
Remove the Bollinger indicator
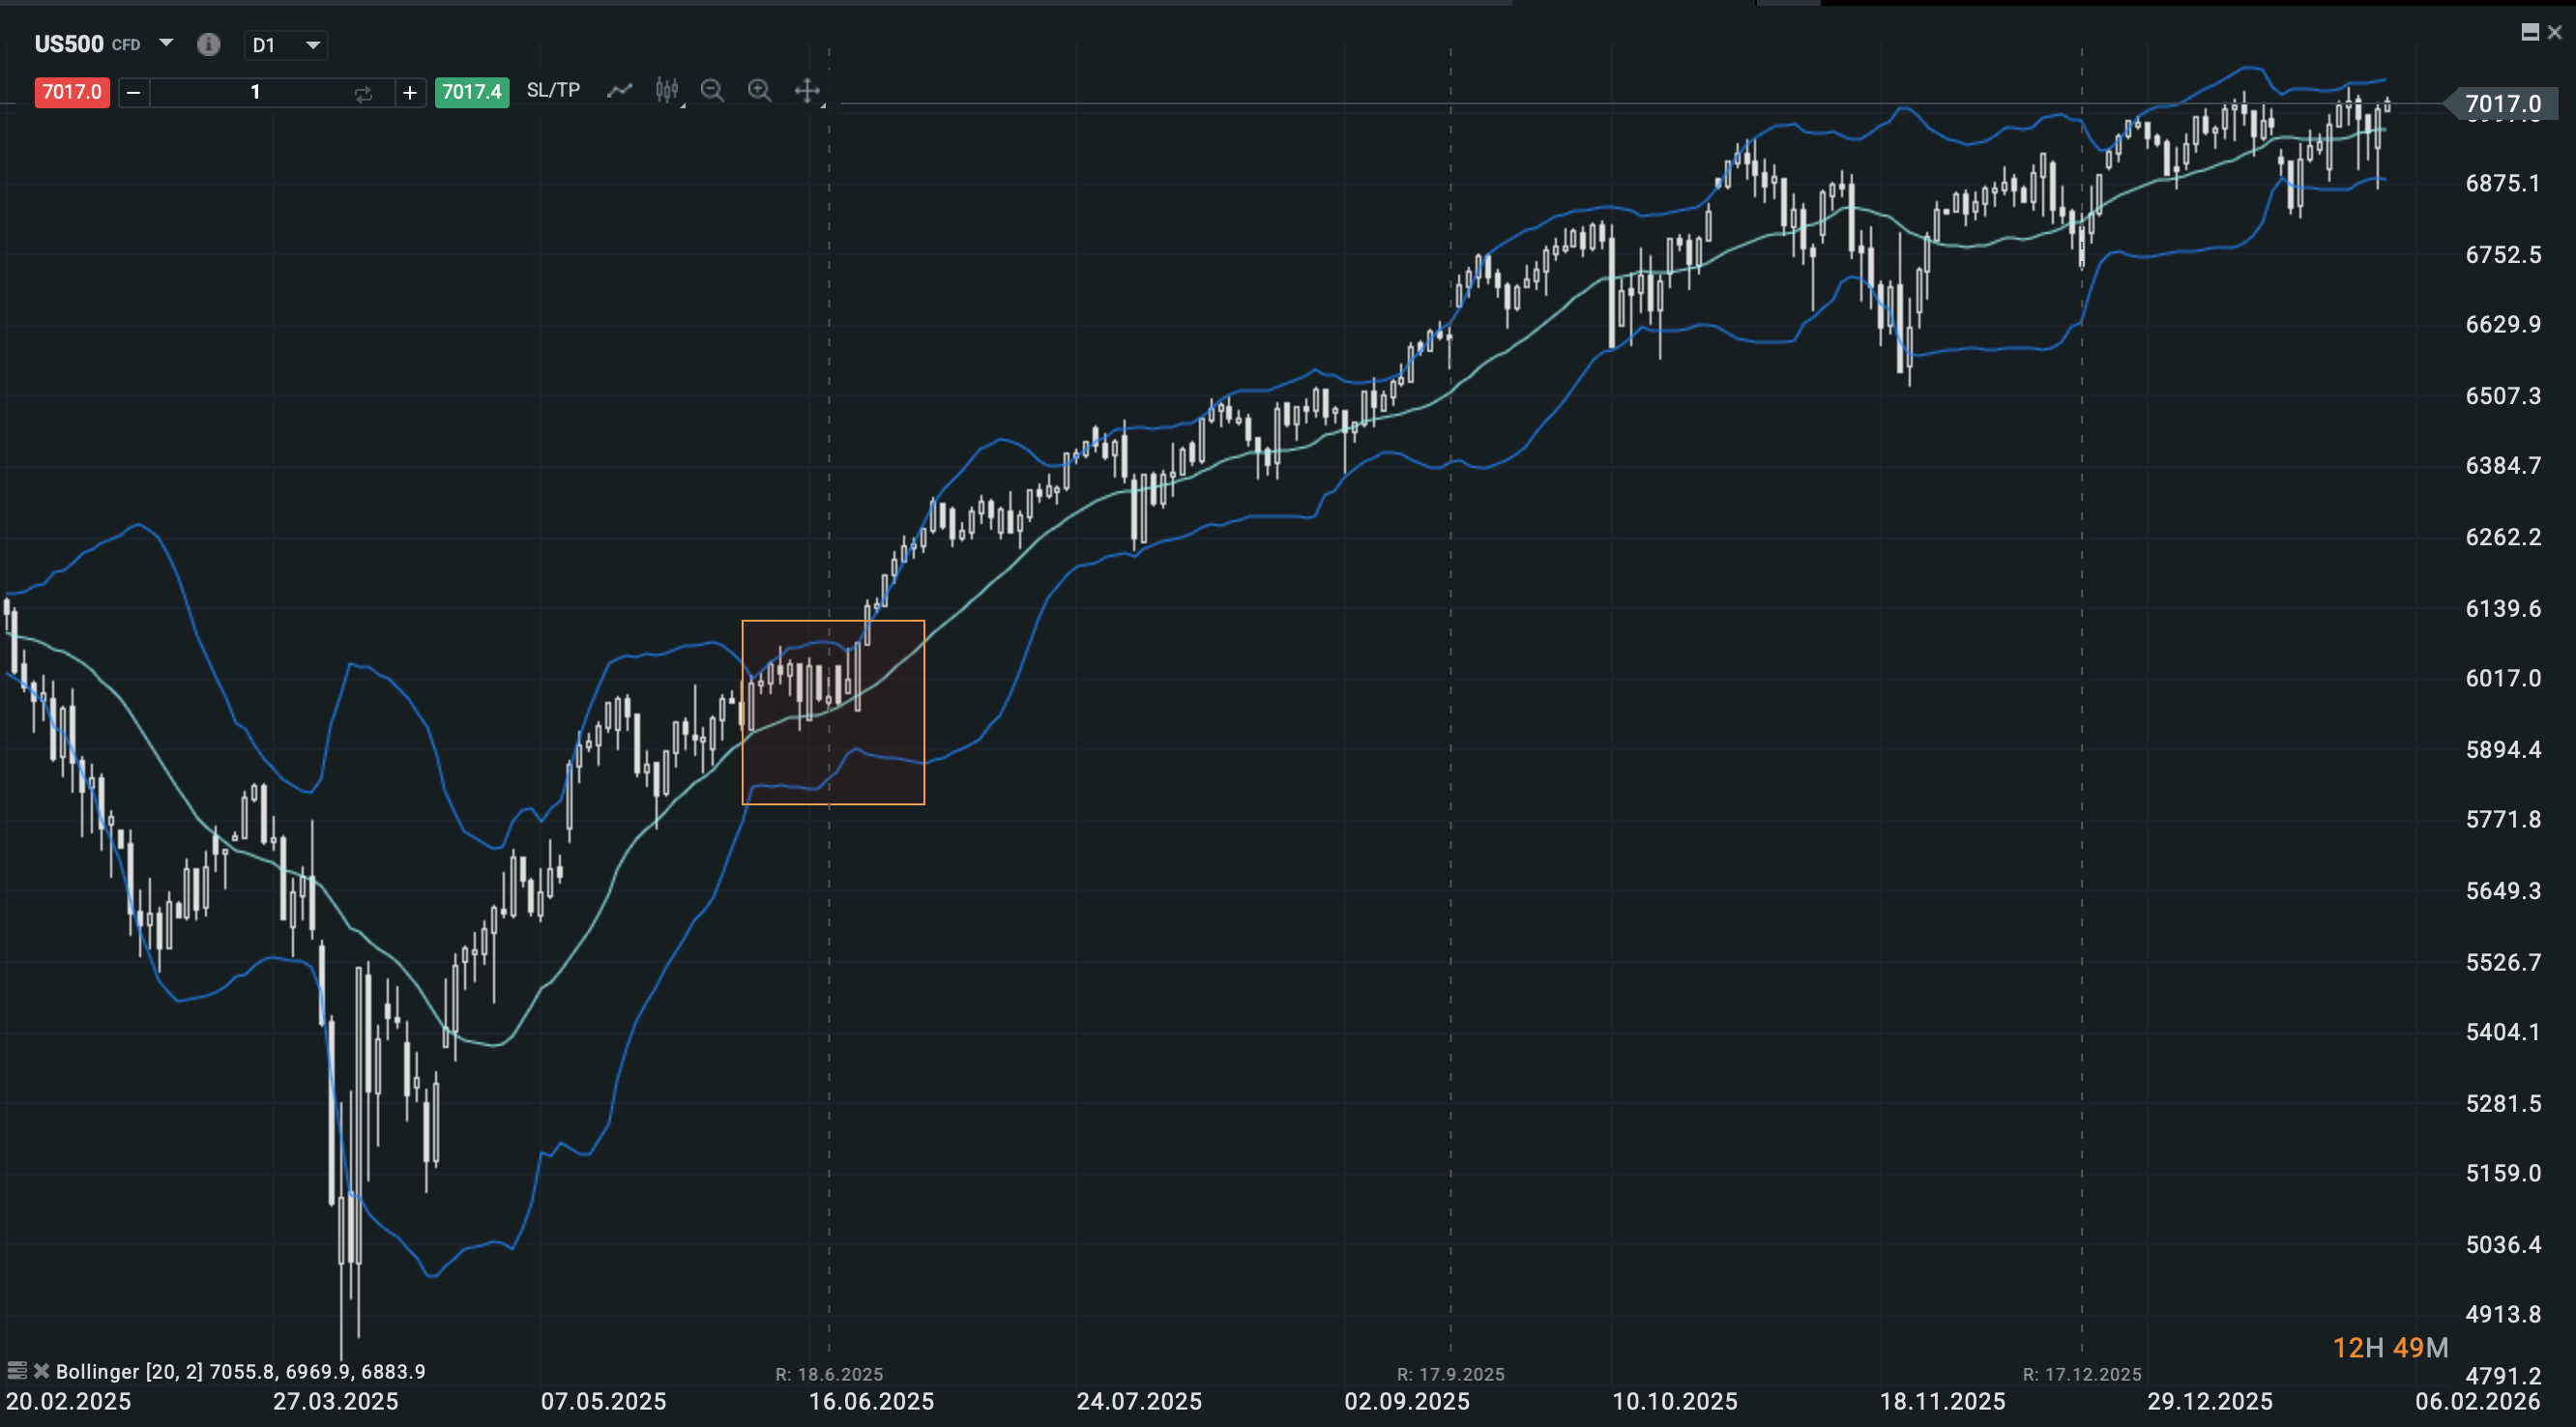pyautogui.click(x=41, y=1371)
